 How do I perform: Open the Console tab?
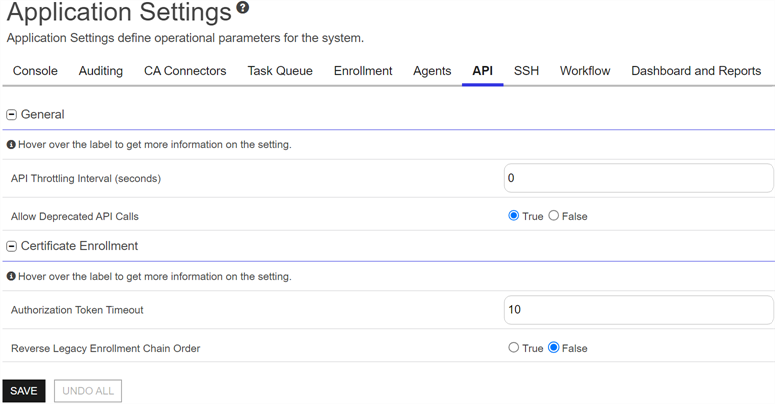click(35, 71)
